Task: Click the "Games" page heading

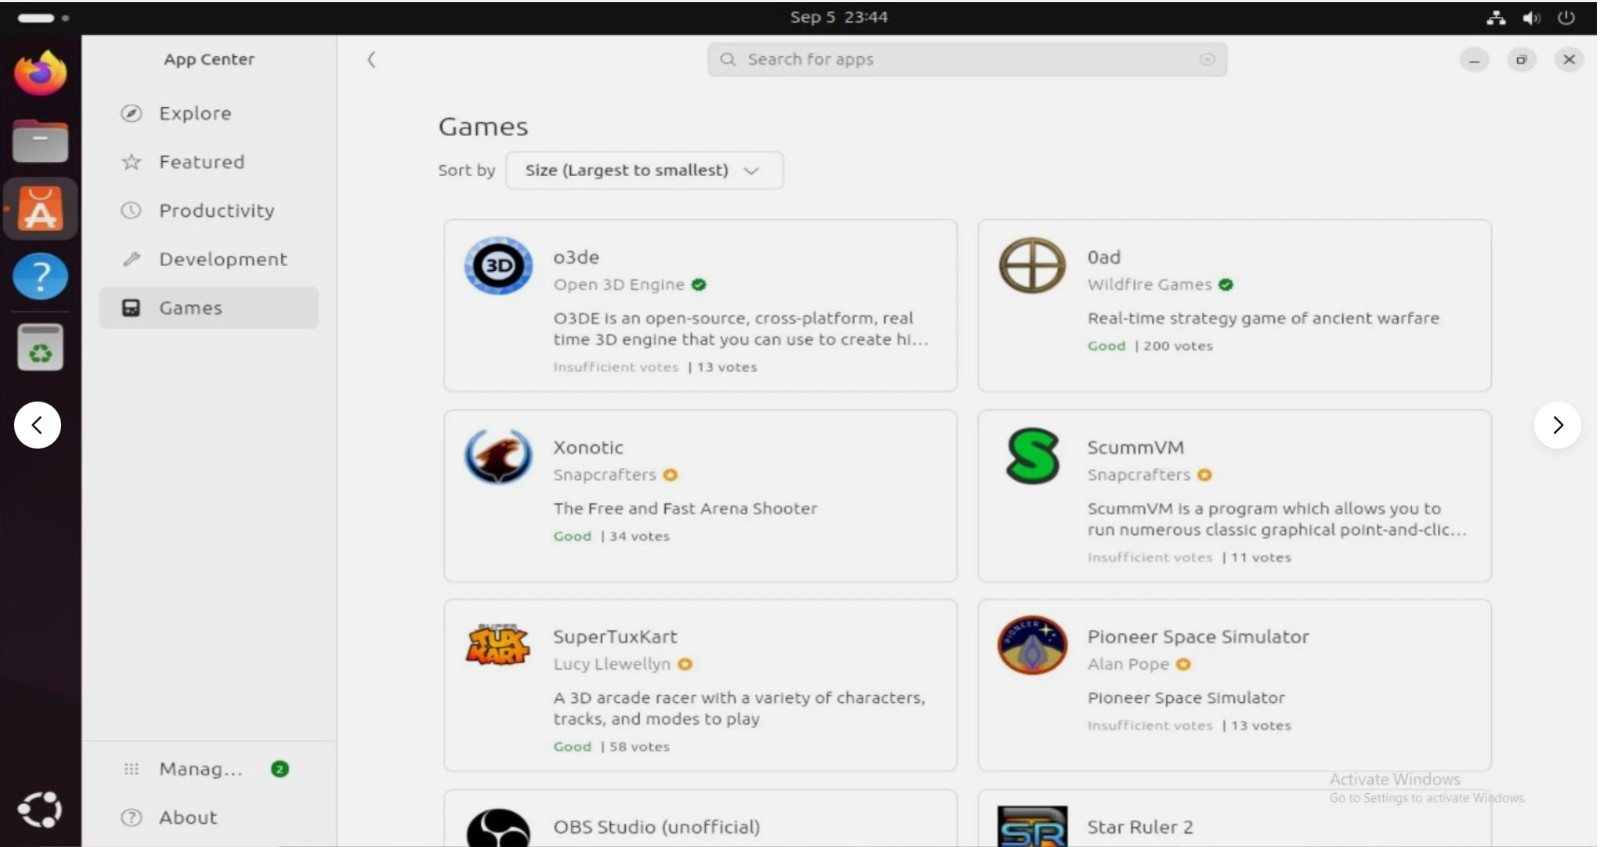Action: (x=483, y=127)
